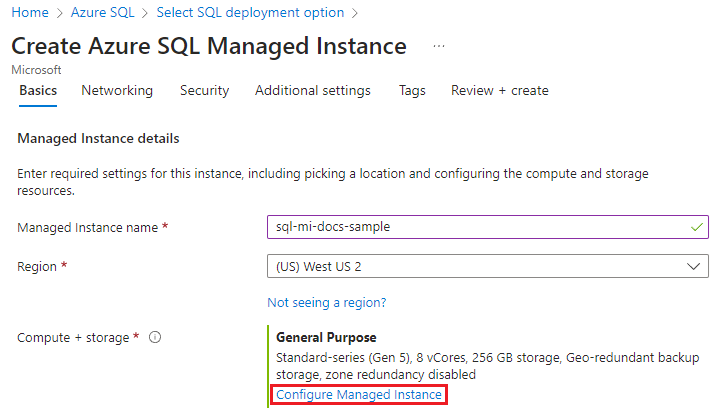
Task: Open the Tags tab
Action: [412, 90]
